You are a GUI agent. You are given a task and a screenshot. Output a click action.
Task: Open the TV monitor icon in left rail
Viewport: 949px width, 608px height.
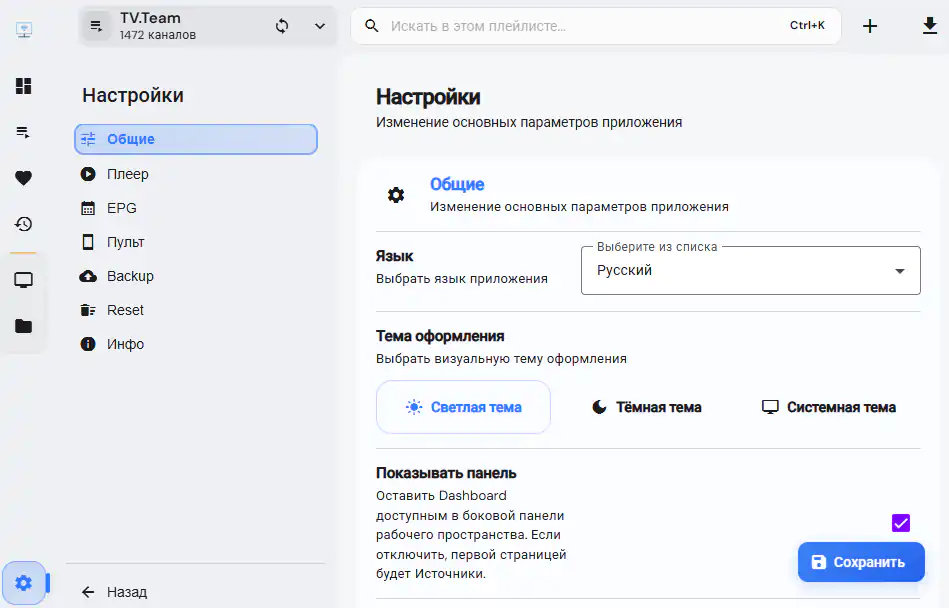click(24, 280)
